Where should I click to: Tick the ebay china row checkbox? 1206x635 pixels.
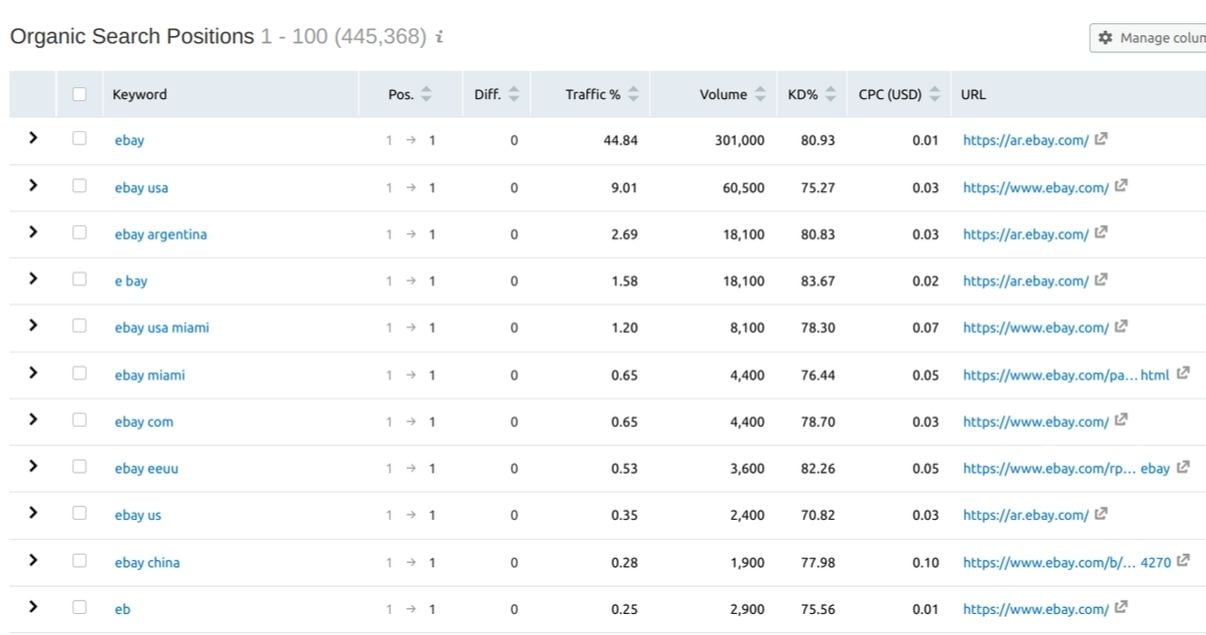80,561
